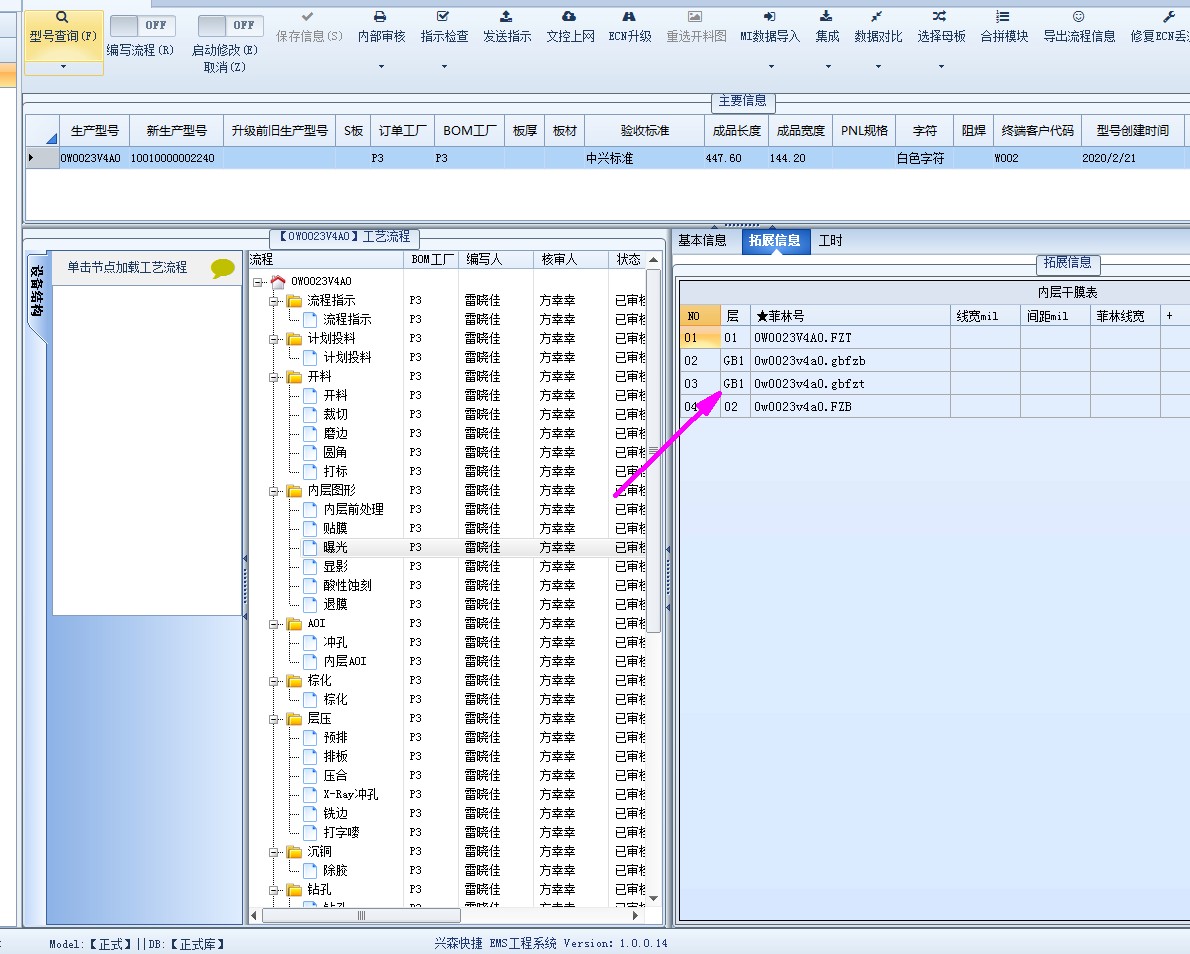Toggle the 启动修改 OFF switch
1190x954 pixels.
[x=231, y=26]
